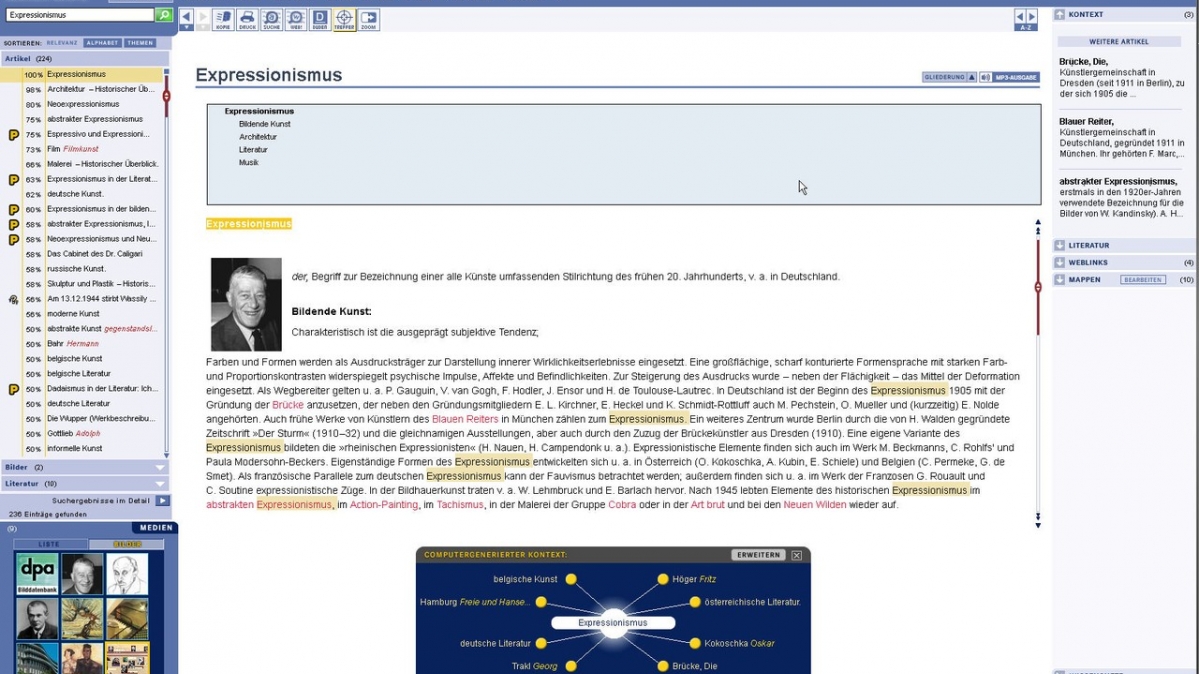Click the Zoom toolbar icon
Image resolution: width=1199 pixels, height=674 pixels.
click(368, 19)
